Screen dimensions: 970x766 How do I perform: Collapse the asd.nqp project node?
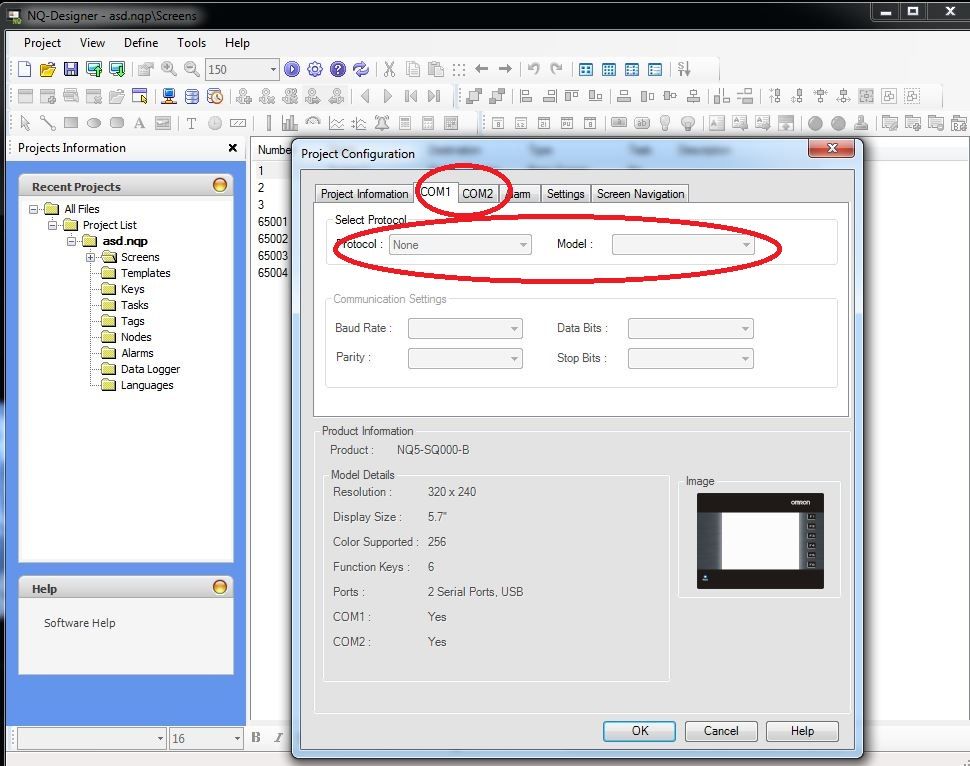point(72,241)
